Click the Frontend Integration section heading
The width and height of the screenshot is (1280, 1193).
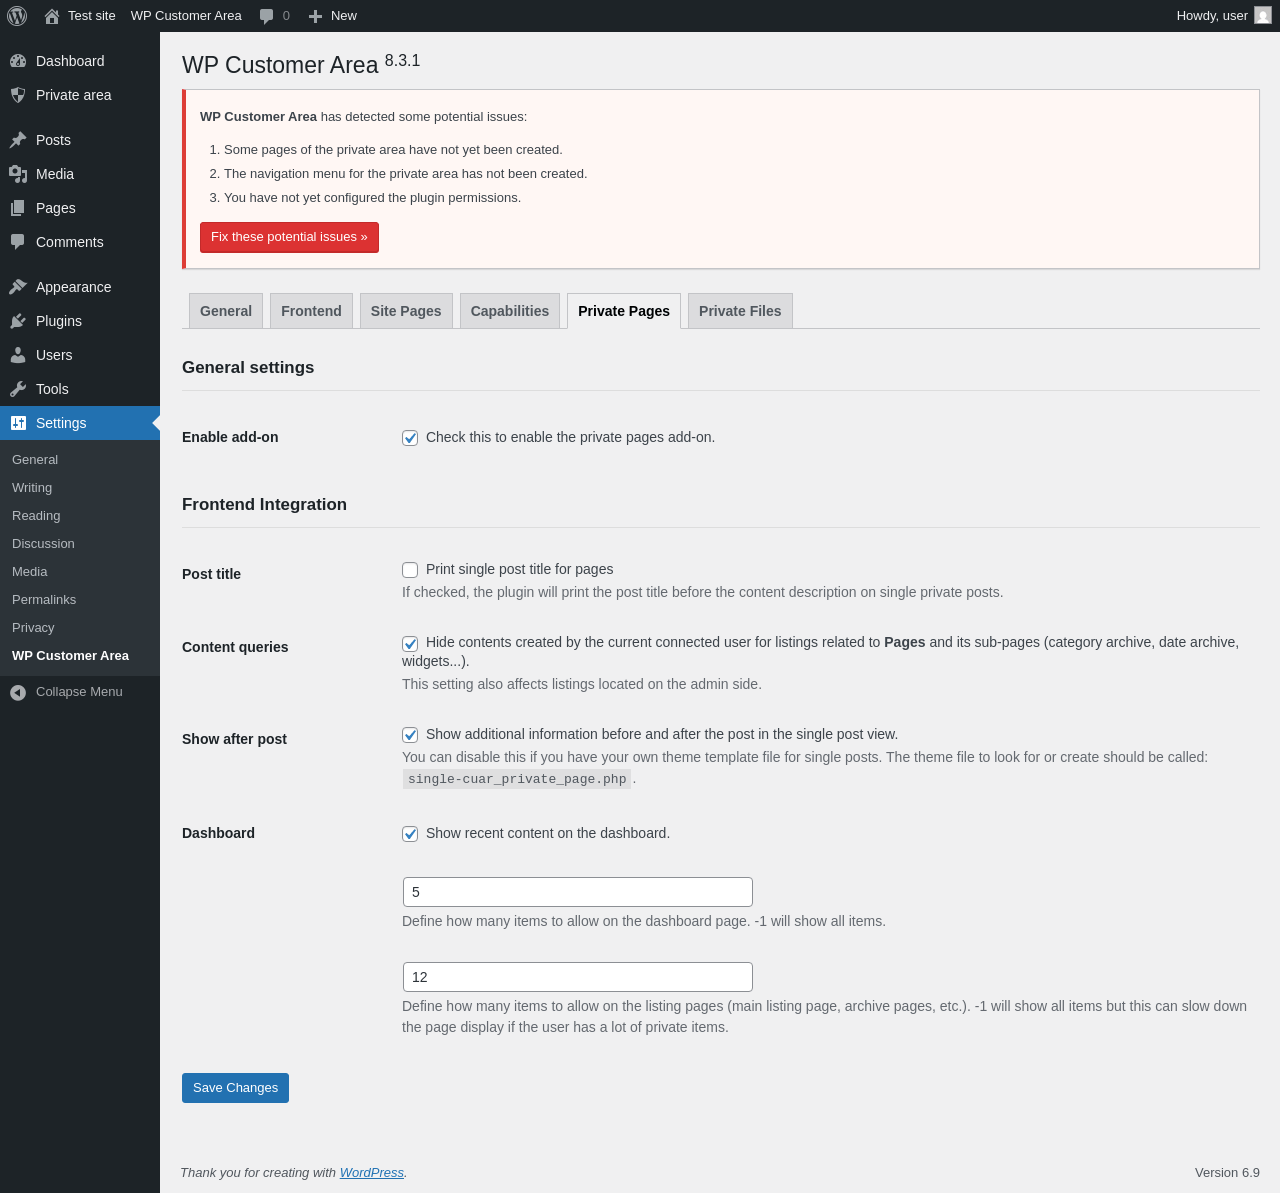[x=264, y=505]
